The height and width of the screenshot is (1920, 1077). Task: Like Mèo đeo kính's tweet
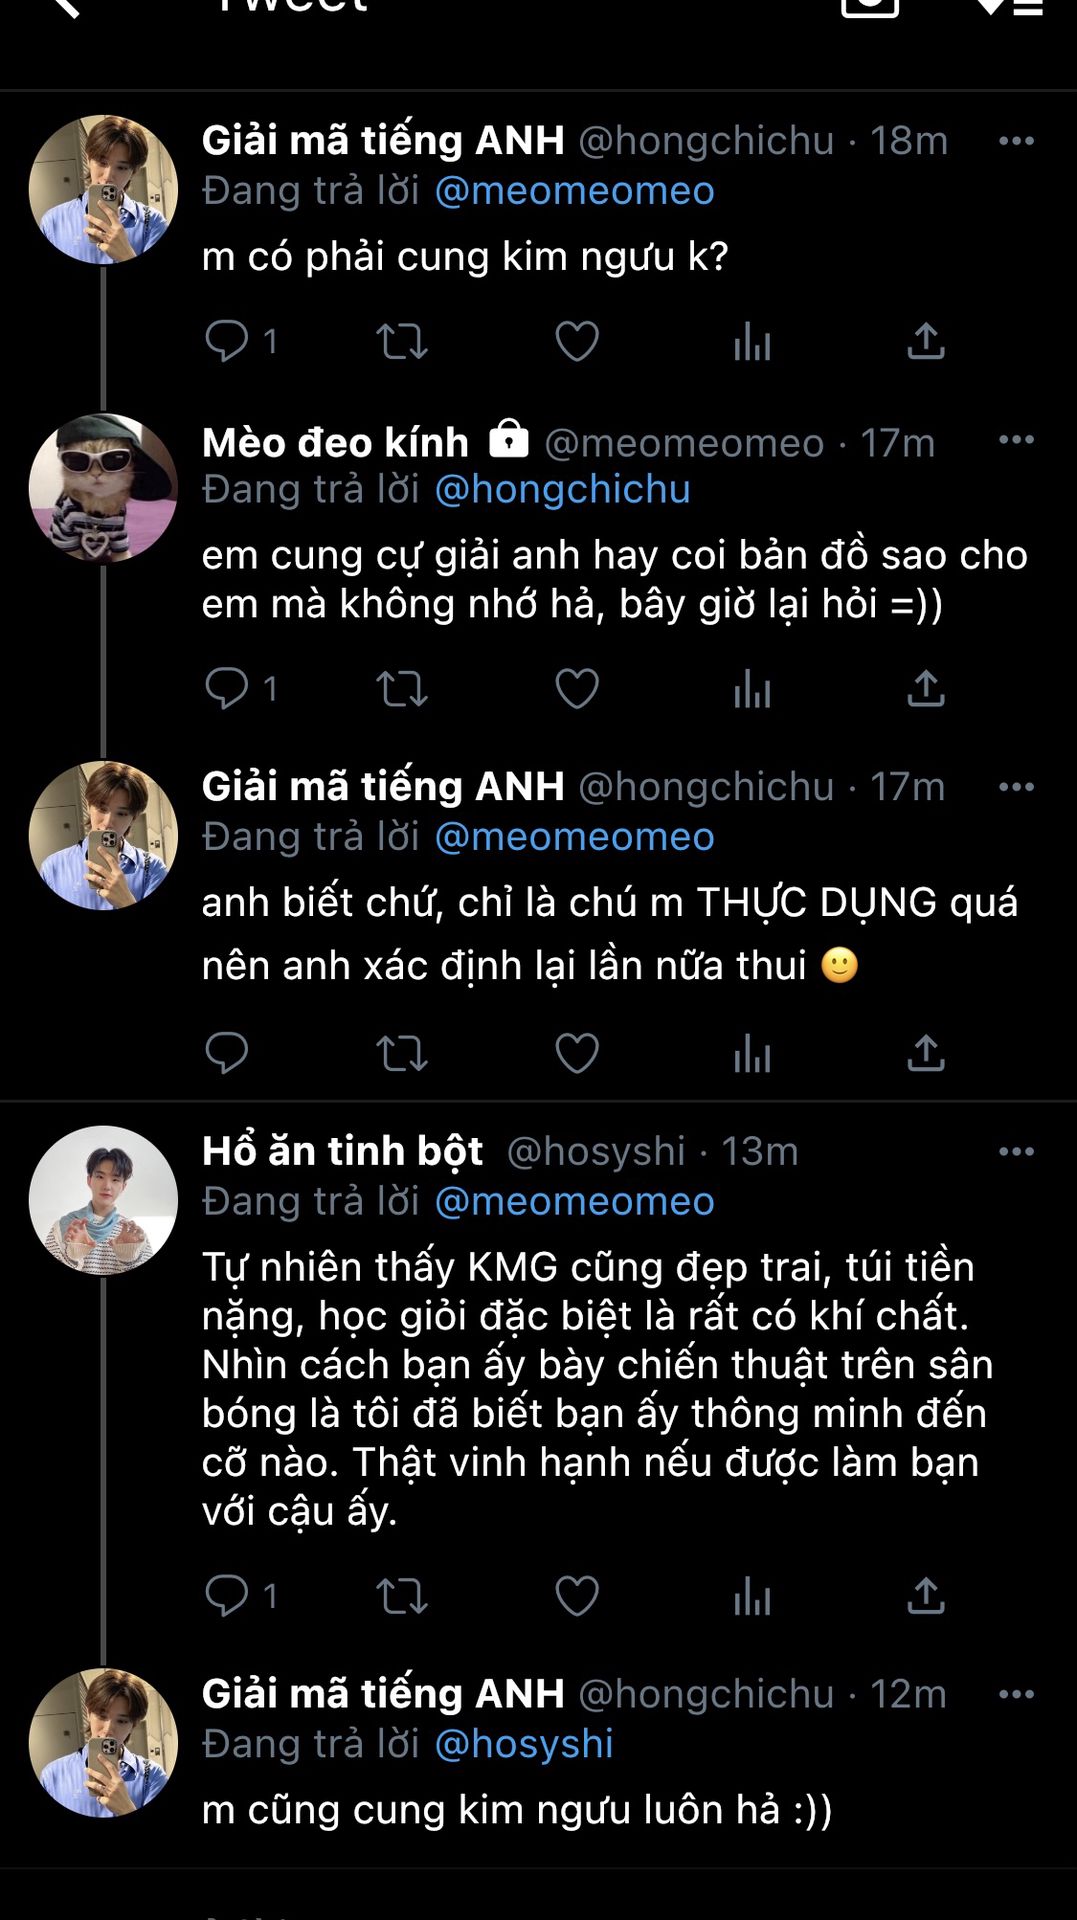[577, 689]
